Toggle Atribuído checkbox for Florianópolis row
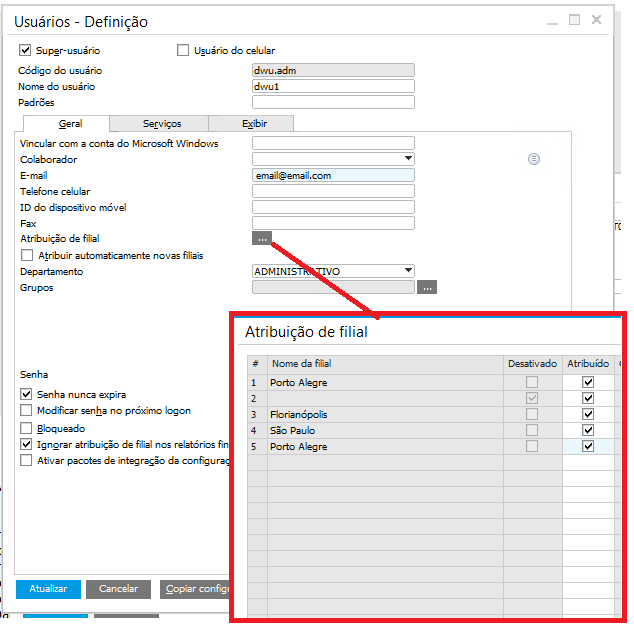The width and height of the screenshot is (634, 624). tap(588, 414)
